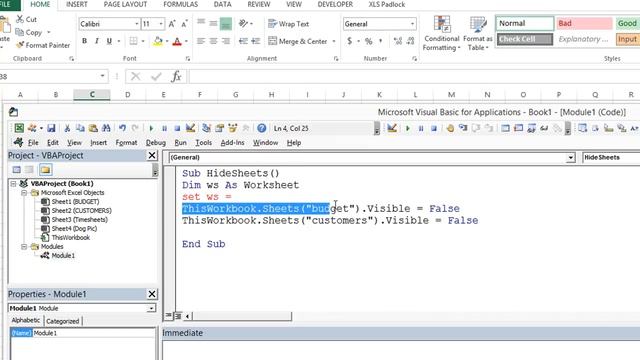Image resolution: width=640 pixels, height=360 pixels.
Task: Click the Percent Style icon
Action: coord(369,41)
